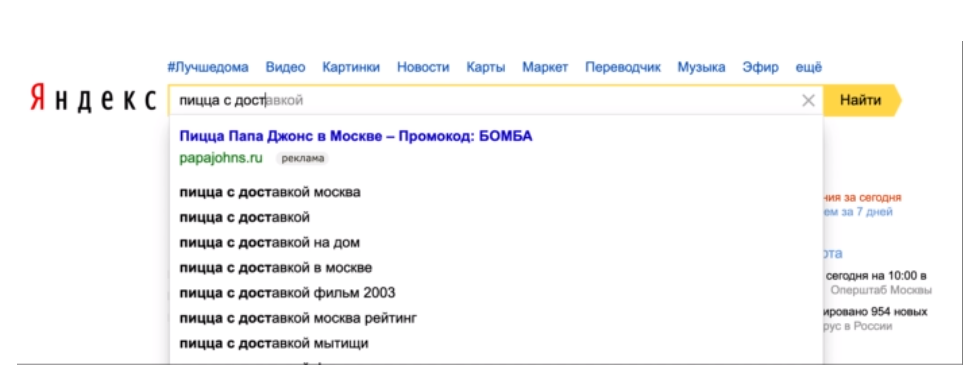
Task: Click the Яндекс logo
Action: click(x=93, y=100)
